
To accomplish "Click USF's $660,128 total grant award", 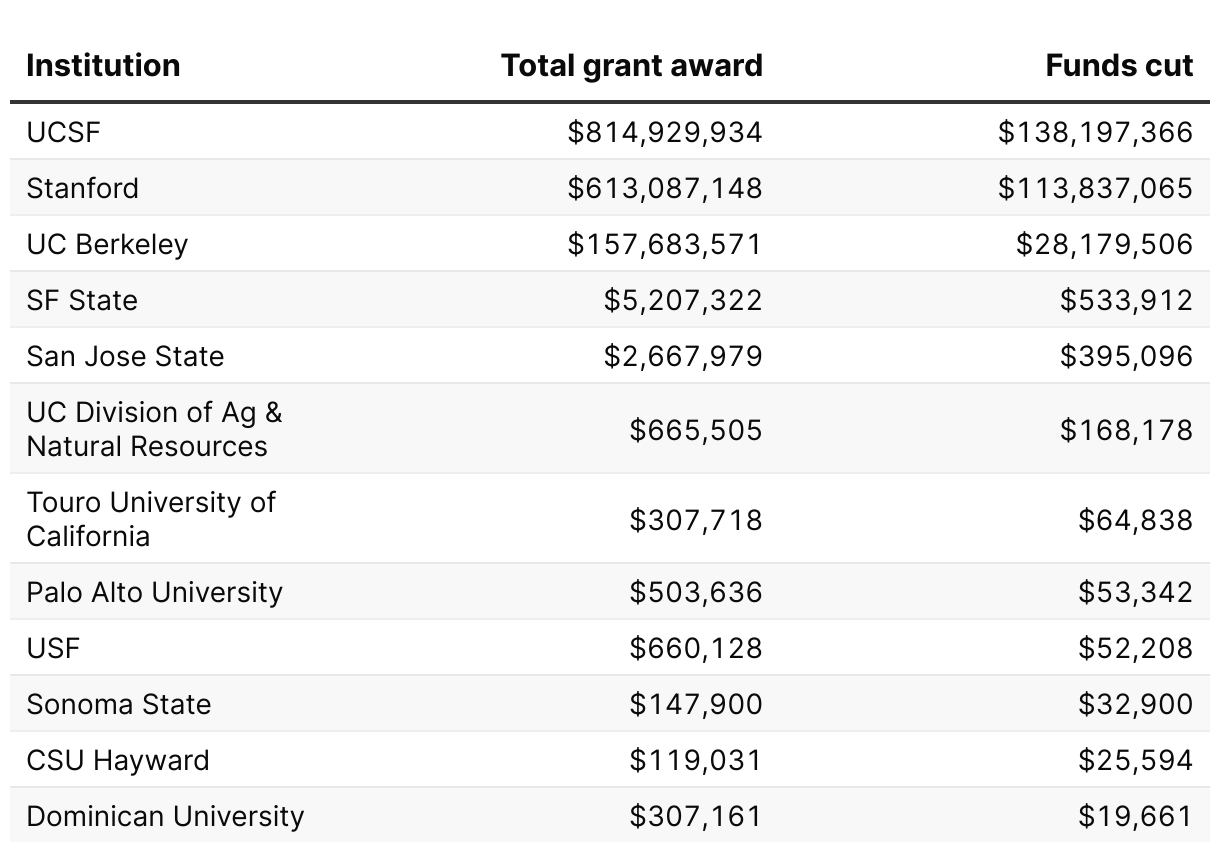I will [x=695, y=648].
